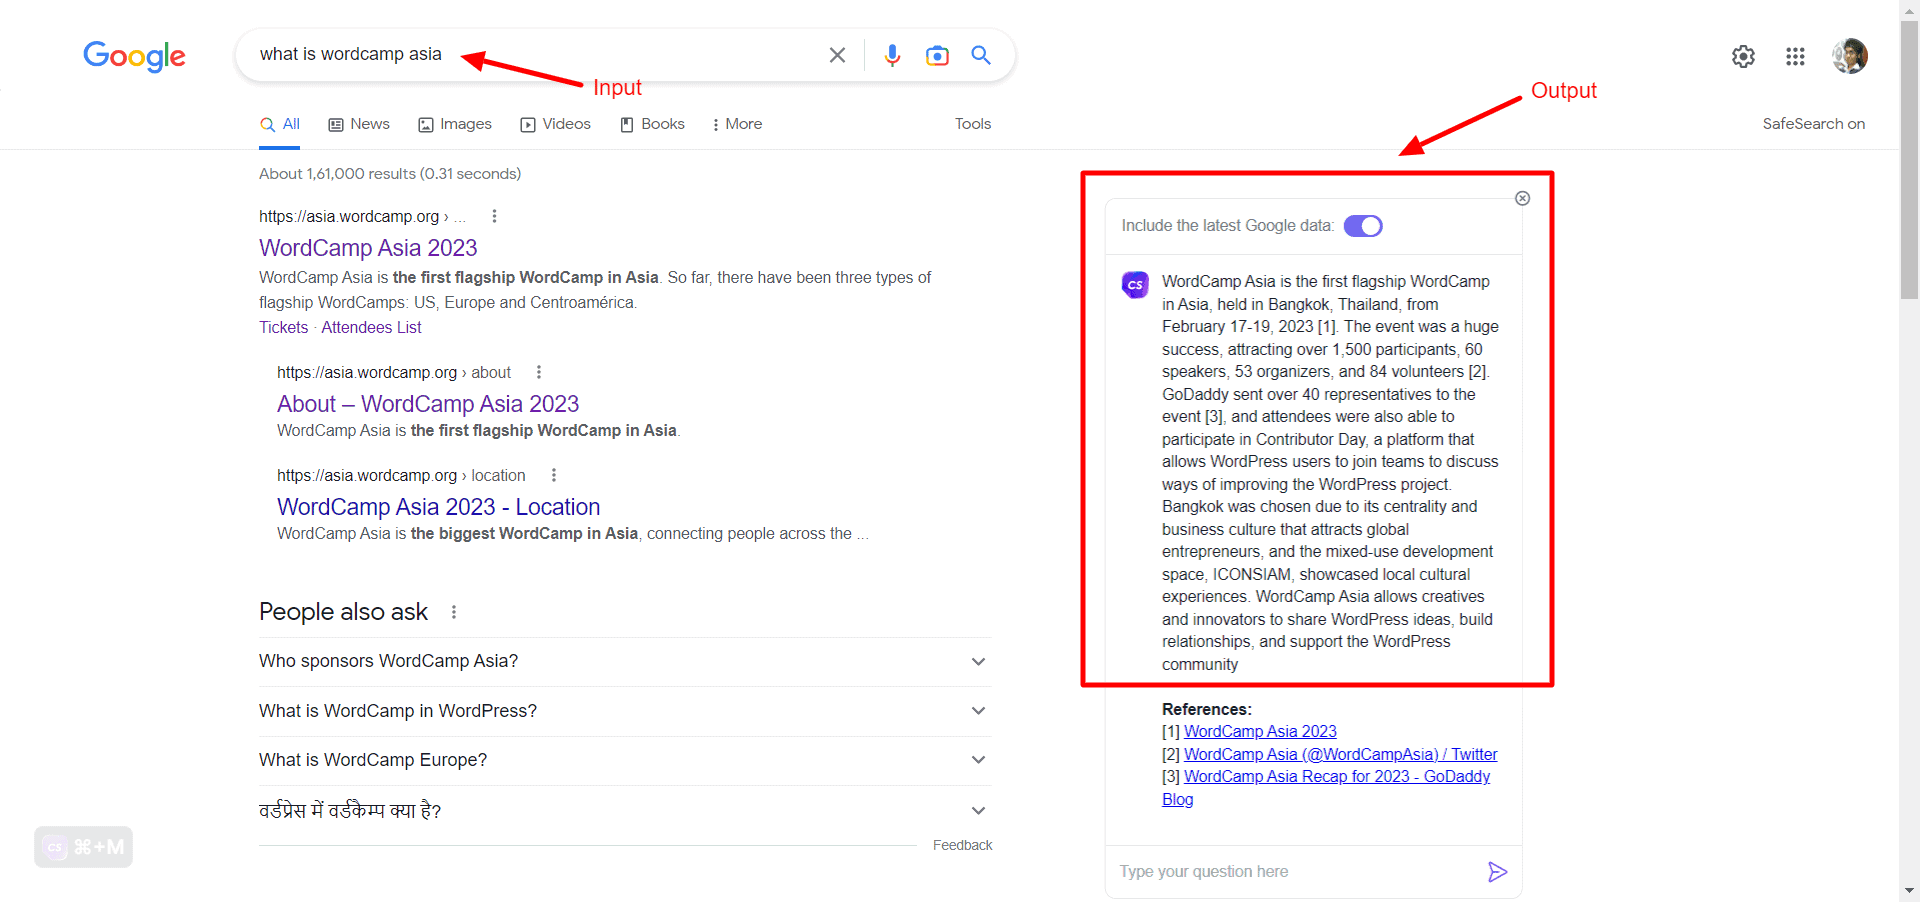Open the Google account profile picture
1920x902 pixels.
point(1849,56)
